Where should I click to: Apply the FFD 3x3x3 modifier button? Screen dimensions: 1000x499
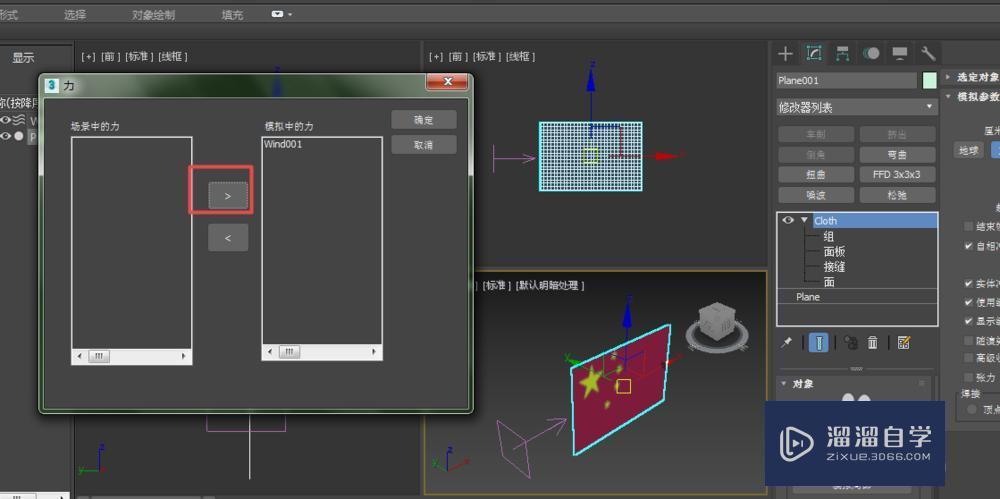pos(897,174)
